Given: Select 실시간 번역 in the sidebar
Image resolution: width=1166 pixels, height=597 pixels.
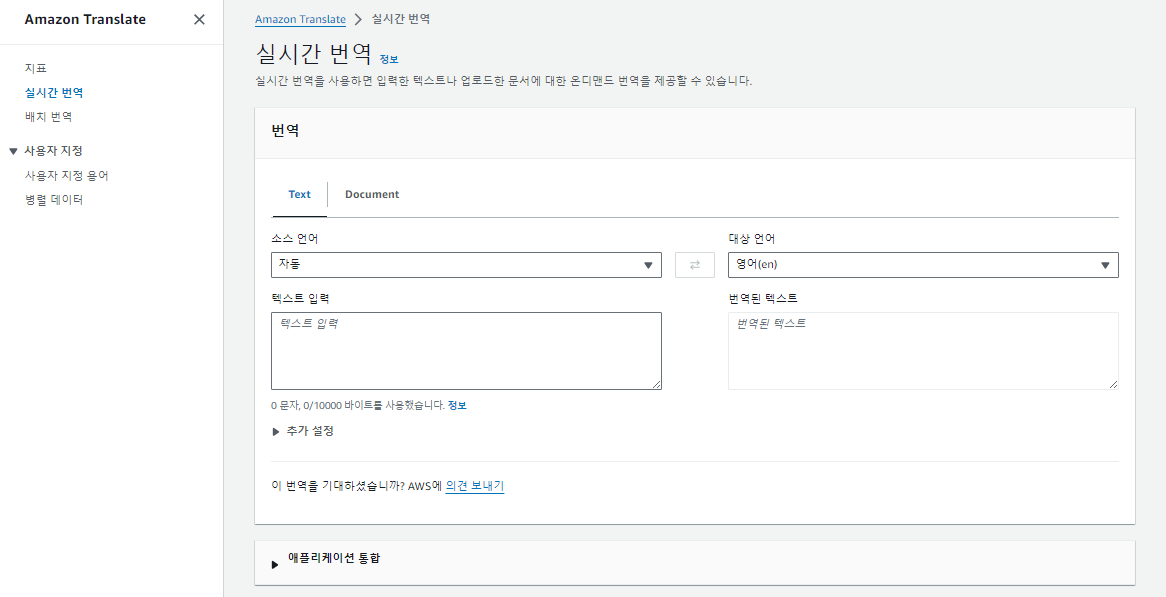Looking at the screenshot, I should tap(54, 93).
